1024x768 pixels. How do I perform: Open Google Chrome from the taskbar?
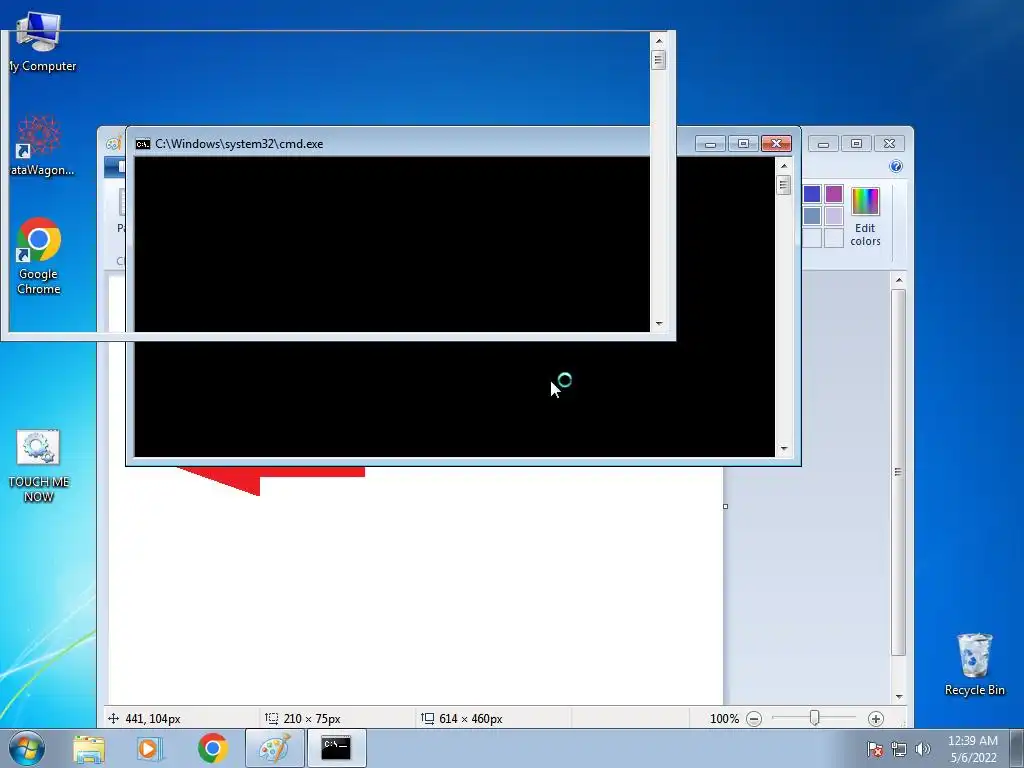pos(212,748)
